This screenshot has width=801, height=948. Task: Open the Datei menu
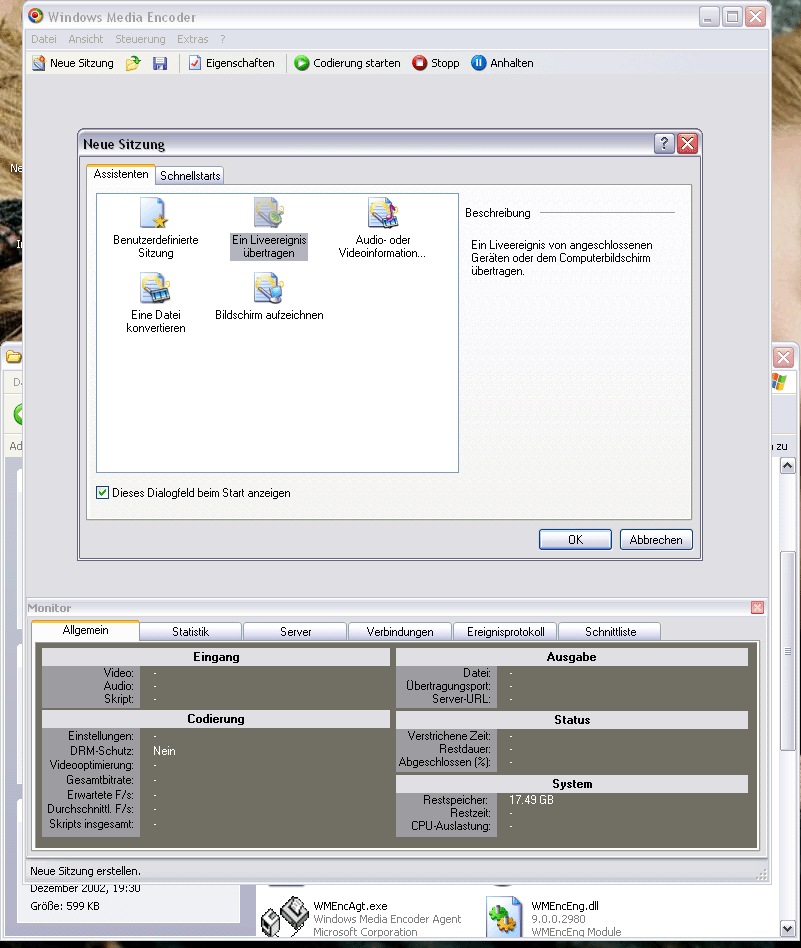coord(44,39)
